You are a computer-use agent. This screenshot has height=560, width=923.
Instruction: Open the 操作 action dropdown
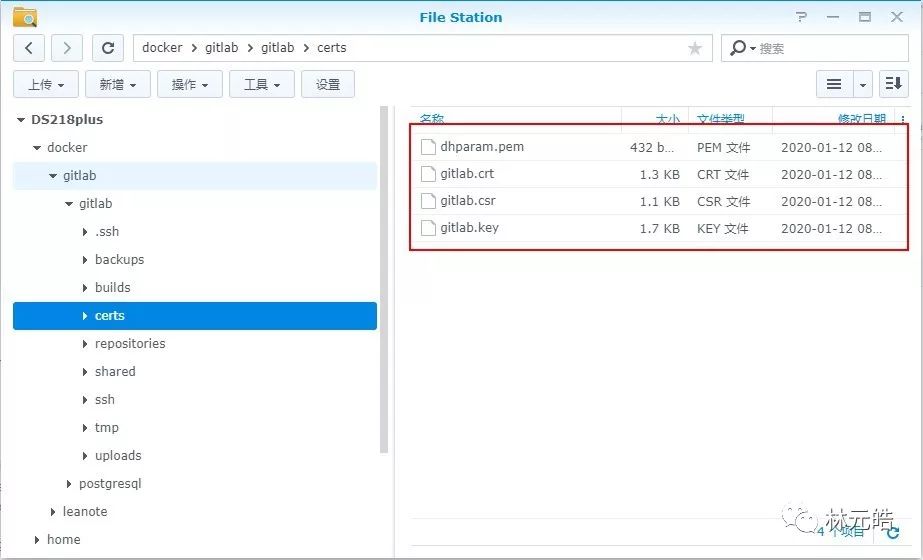pos(190,84)
